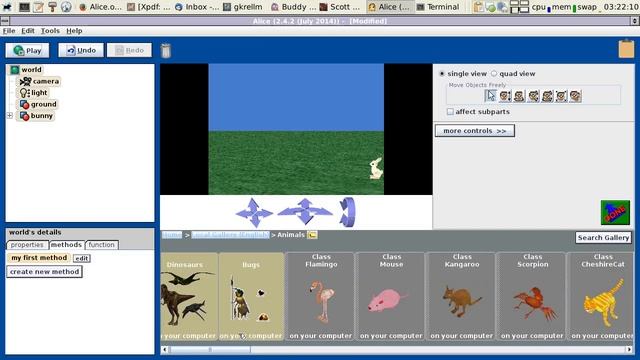Viewport: 640px width, 360px height.
Task: Select the single view radio button
Action: [442, 74]
